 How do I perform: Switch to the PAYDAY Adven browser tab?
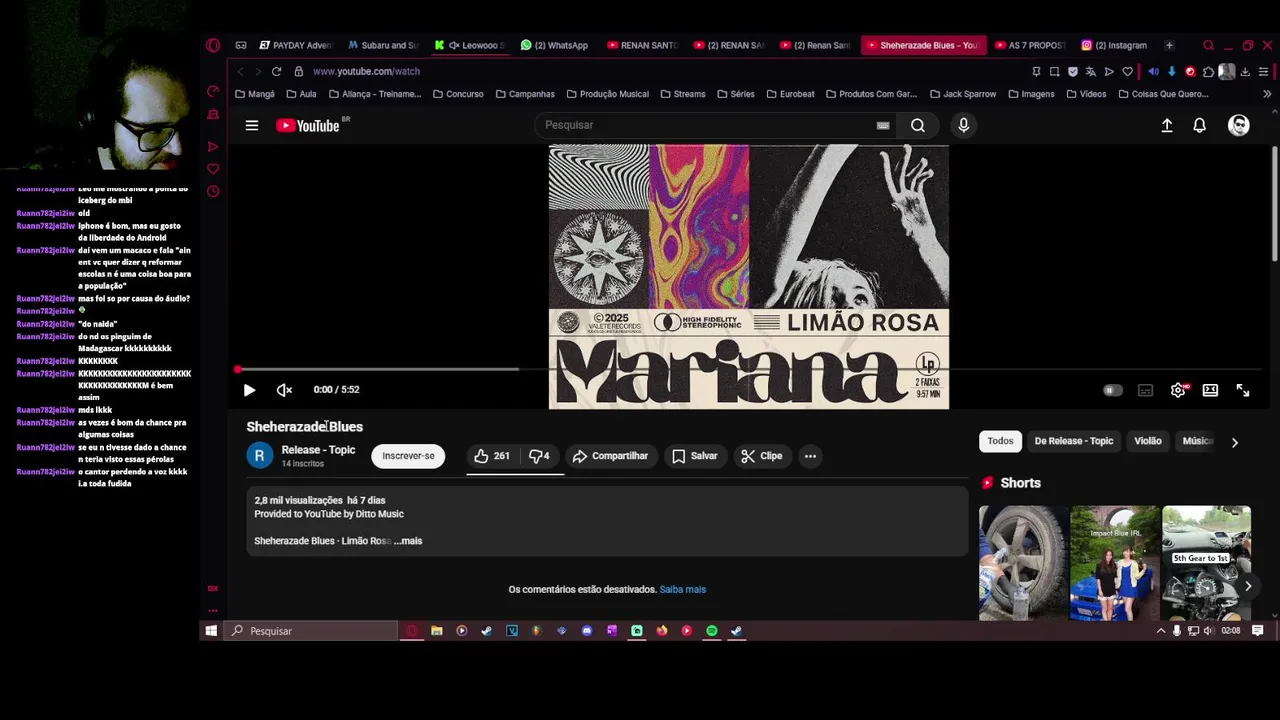click(296, 45)
